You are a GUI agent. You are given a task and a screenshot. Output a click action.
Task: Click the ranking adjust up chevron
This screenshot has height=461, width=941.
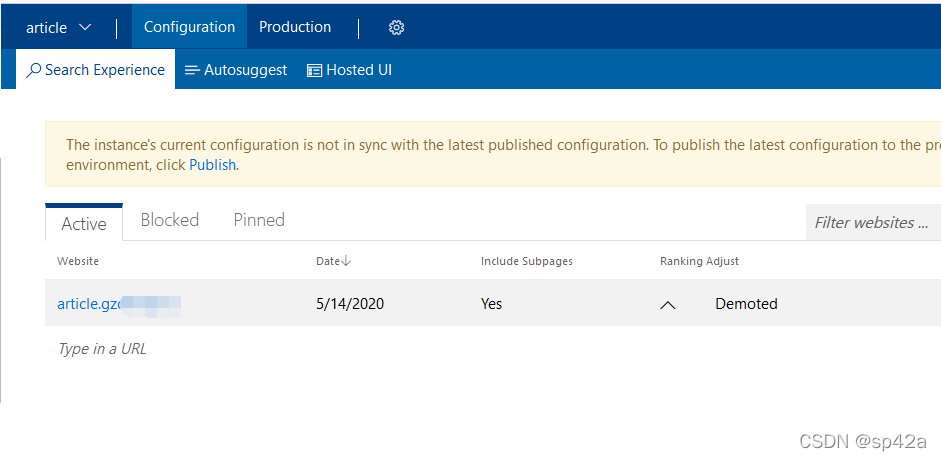pos(668,305)
